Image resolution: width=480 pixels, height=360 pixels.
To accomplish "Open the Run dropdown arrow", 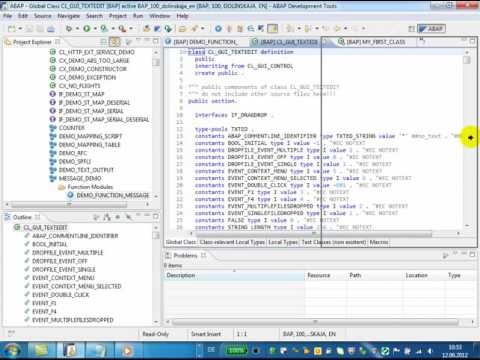I will point(95,29).
